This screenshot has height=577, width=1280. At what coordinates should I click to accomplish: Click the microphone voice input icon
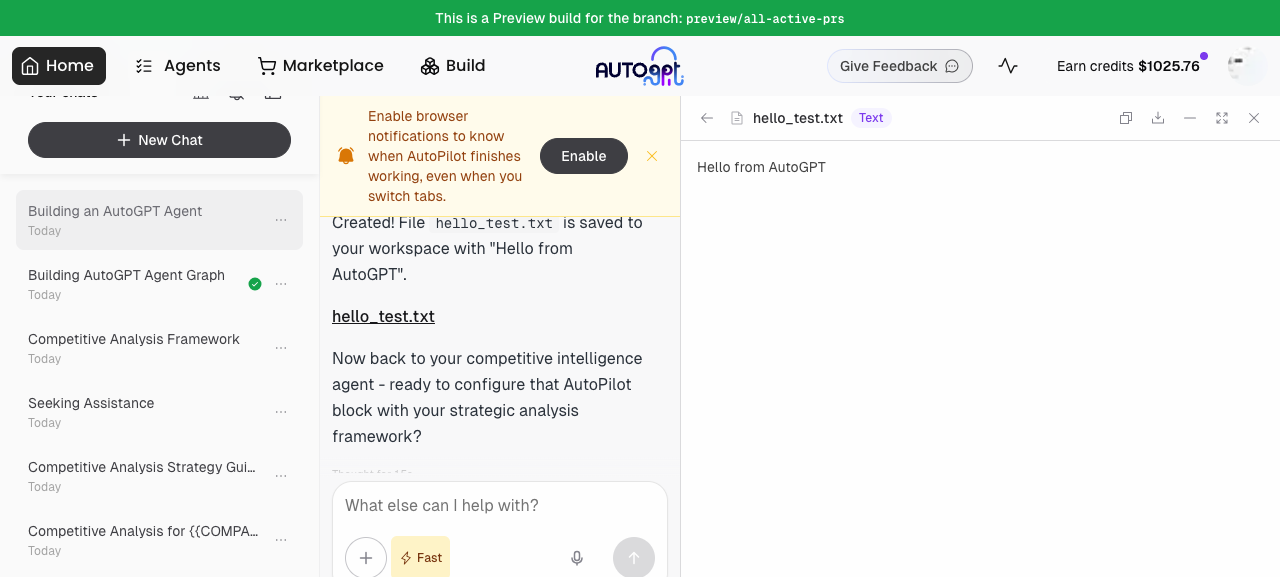(x=577, y=558)
